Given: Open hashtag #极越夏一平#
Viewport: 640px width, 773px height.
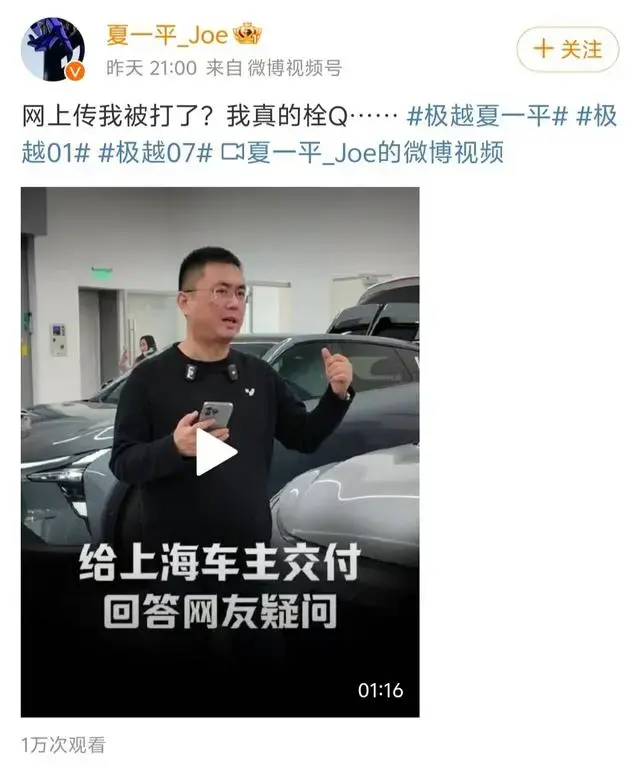Looking at the screenshot, I should [x=487, y=116].
